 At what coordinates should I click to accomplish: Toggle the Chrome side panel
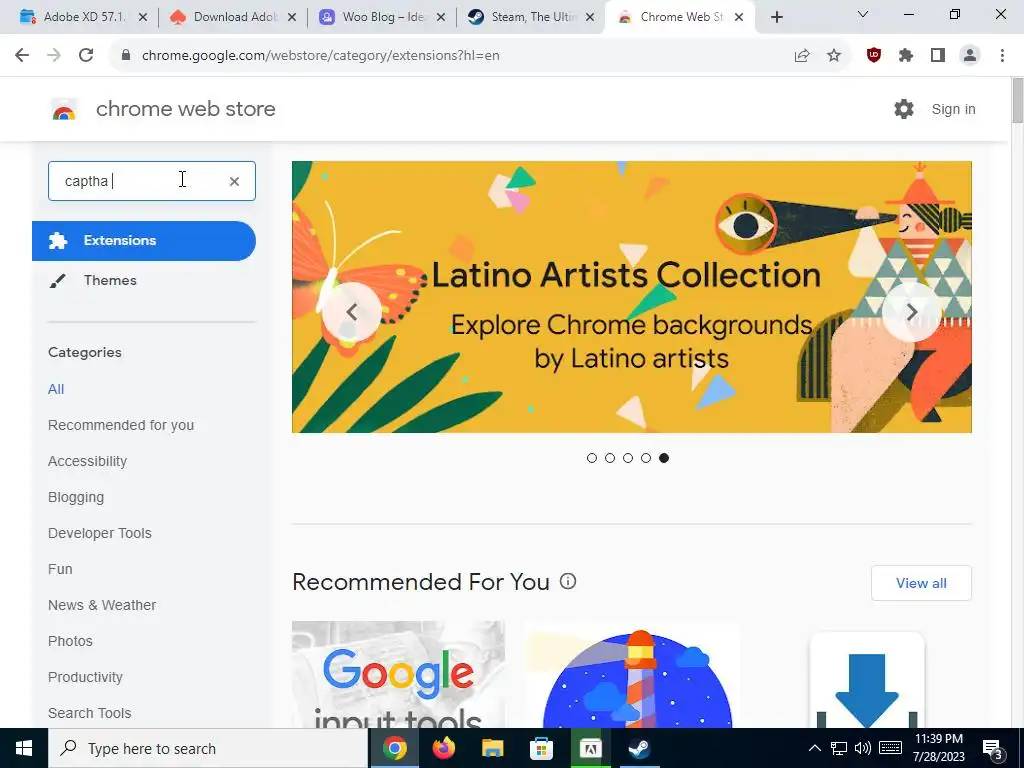coord(938,56)
